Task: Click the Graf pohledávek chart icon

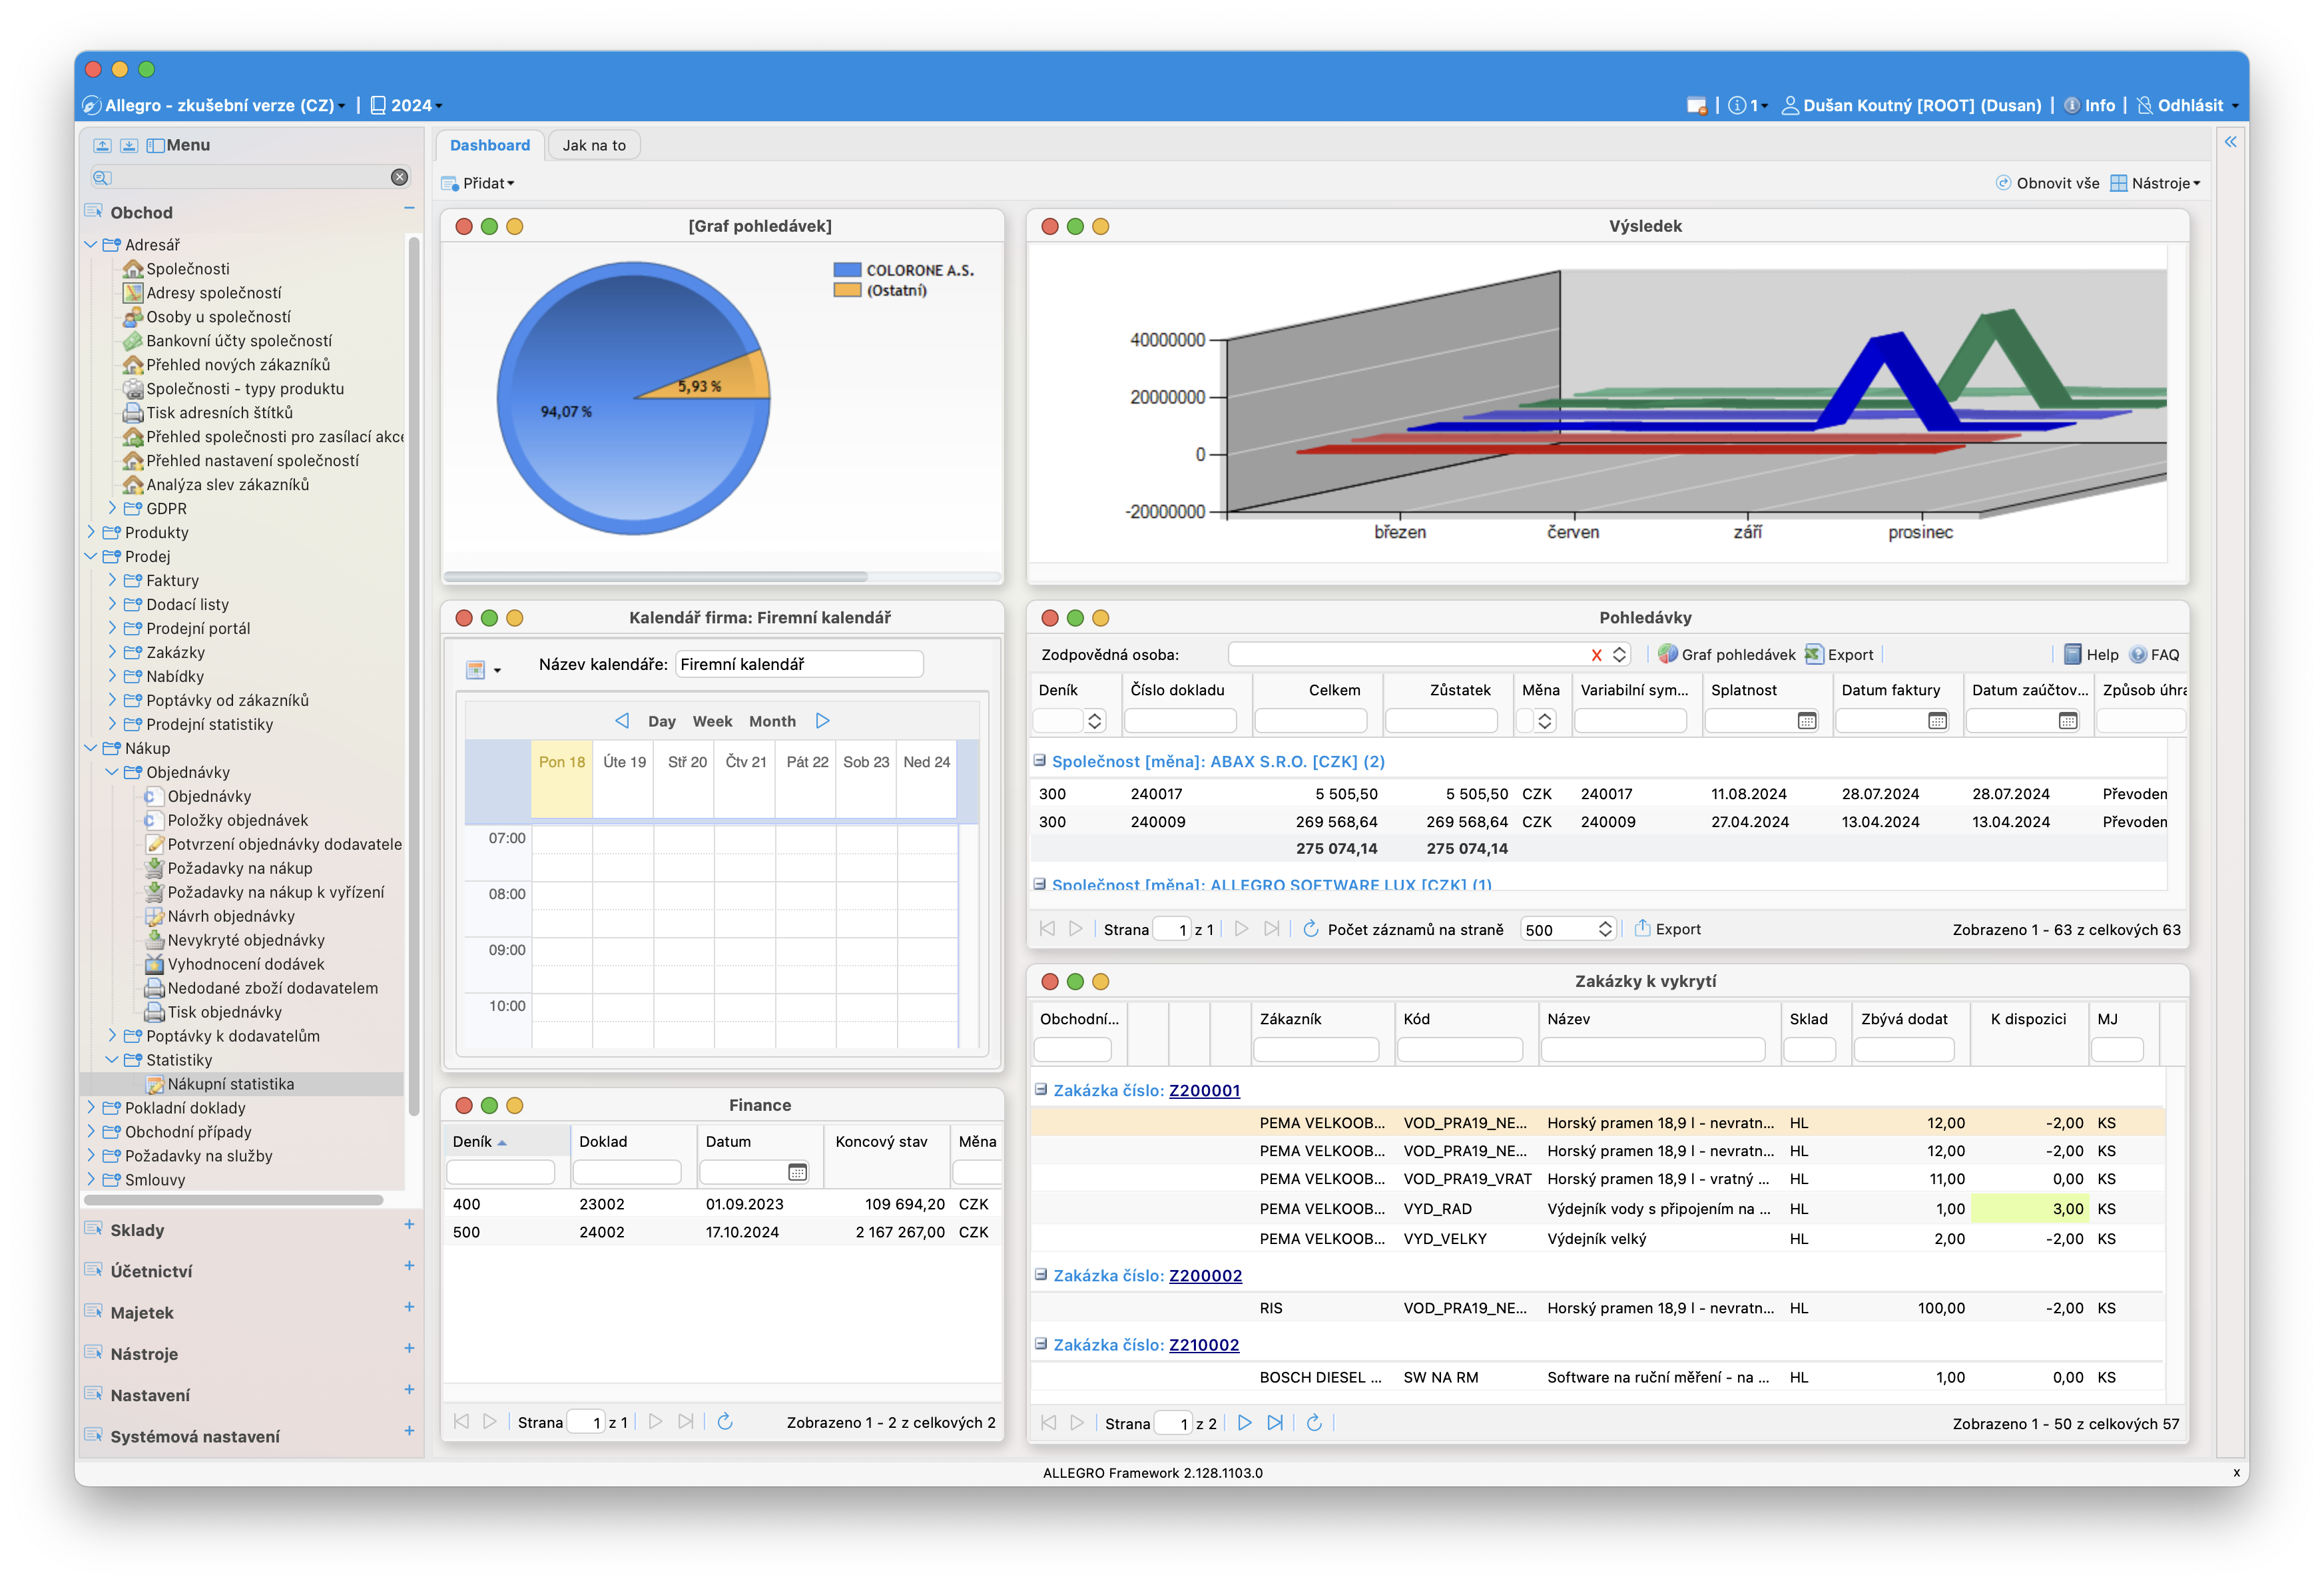Action: tap(1667, 654)
